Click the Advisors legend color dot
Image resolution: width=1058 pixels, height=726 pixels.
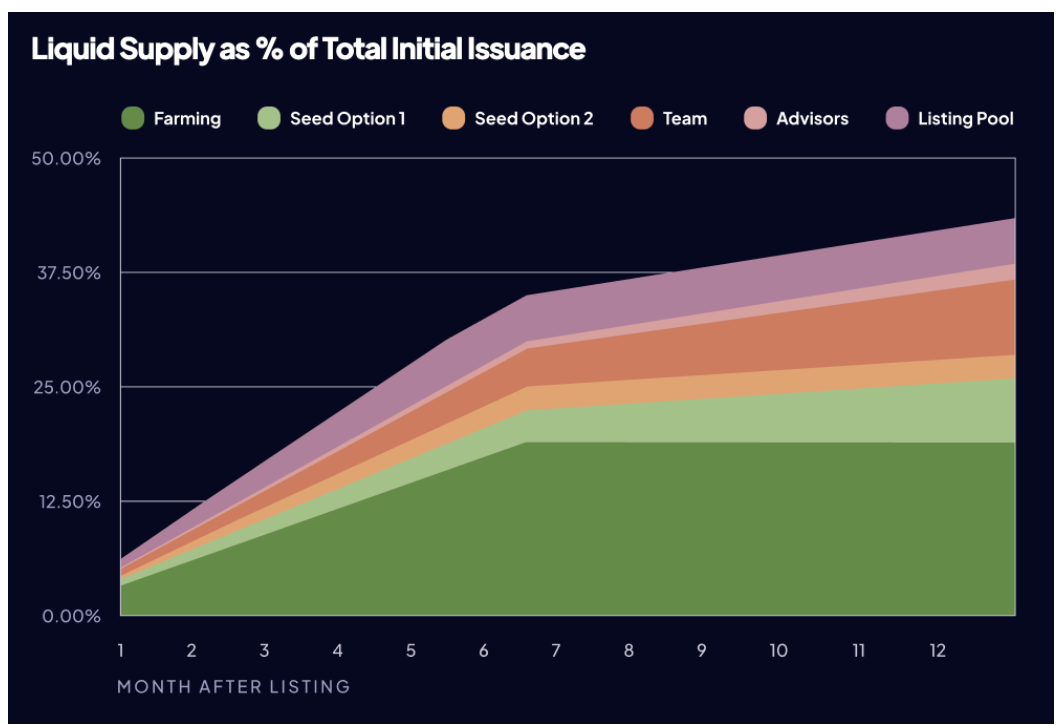pos(755,118)
